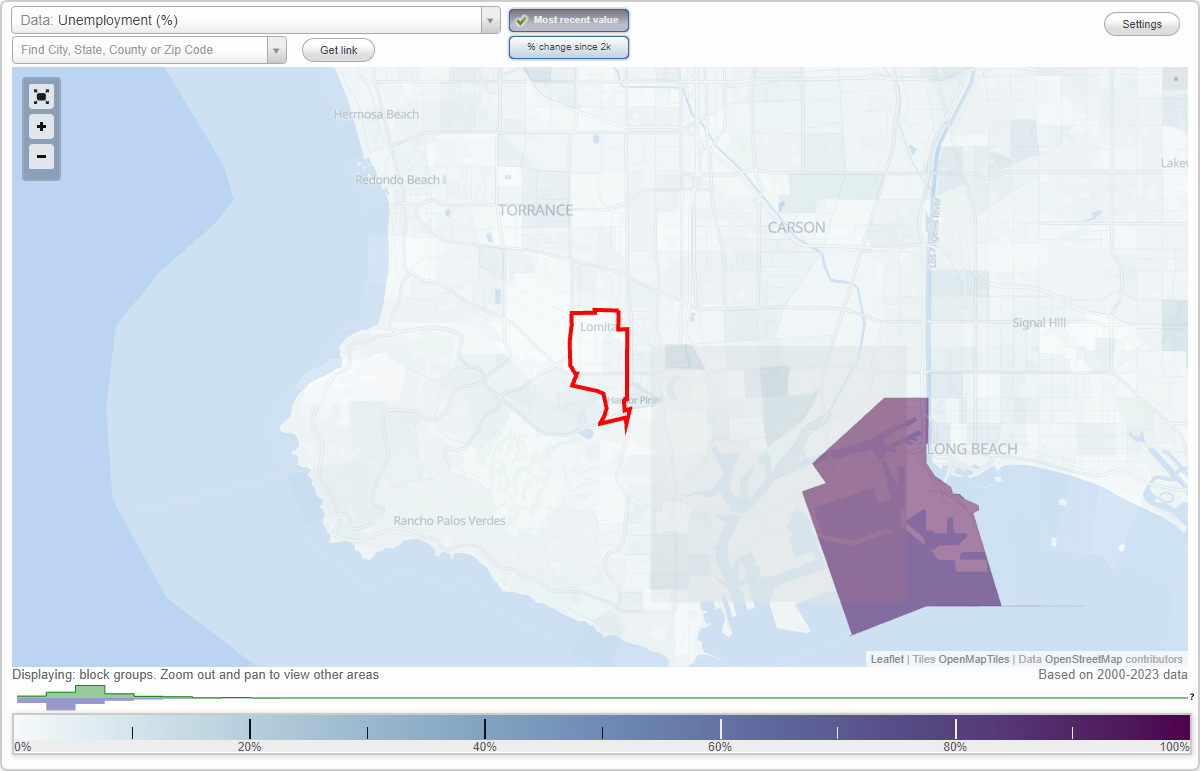Open the Unemployment data selector arrow

pos(488,19)
